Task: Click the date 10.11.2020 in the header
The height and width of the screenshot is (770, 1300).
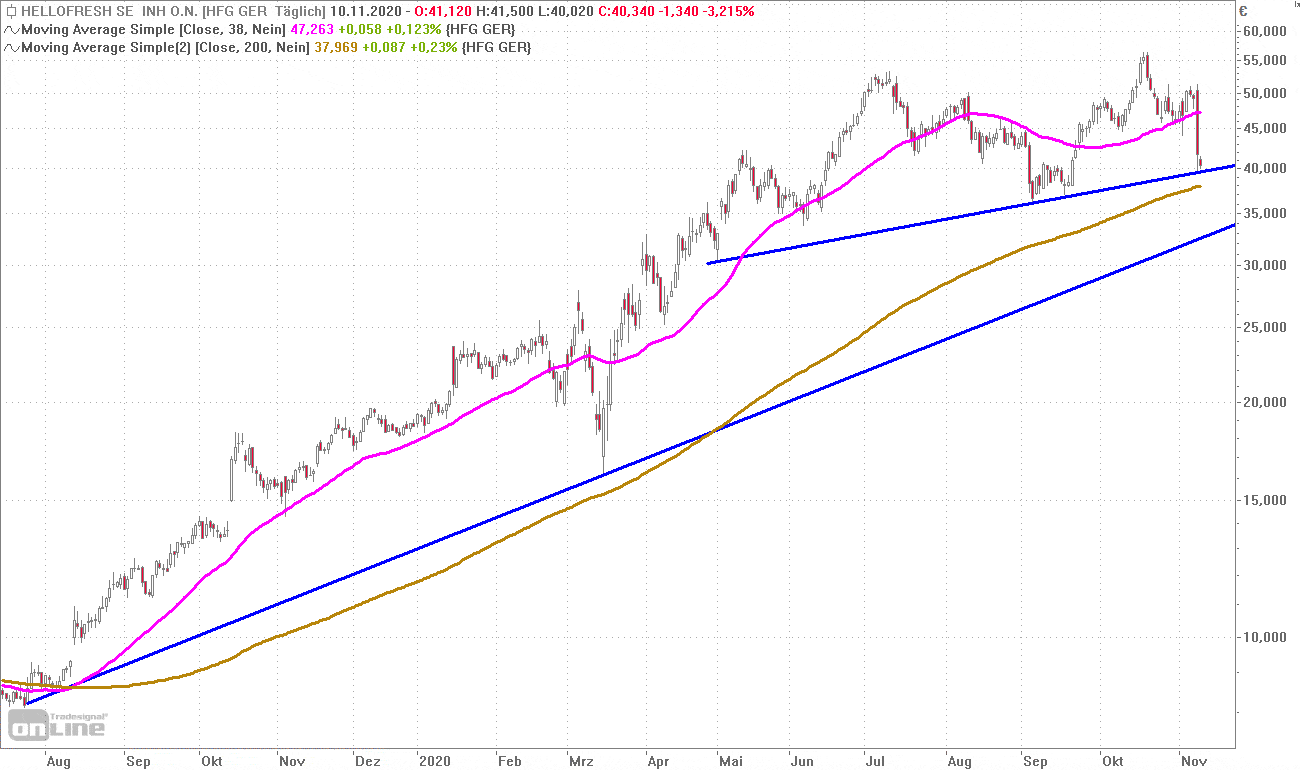Action: [x=367, y=12]
